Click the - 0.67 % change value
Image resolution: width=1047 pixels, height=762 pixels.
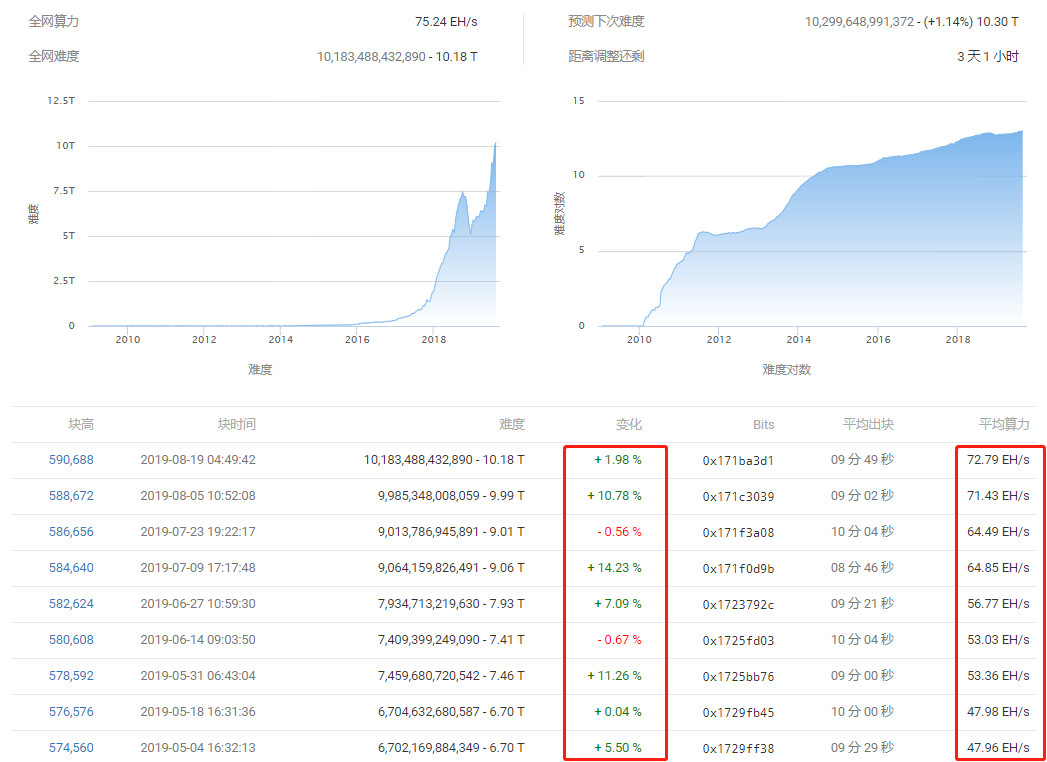620,640
